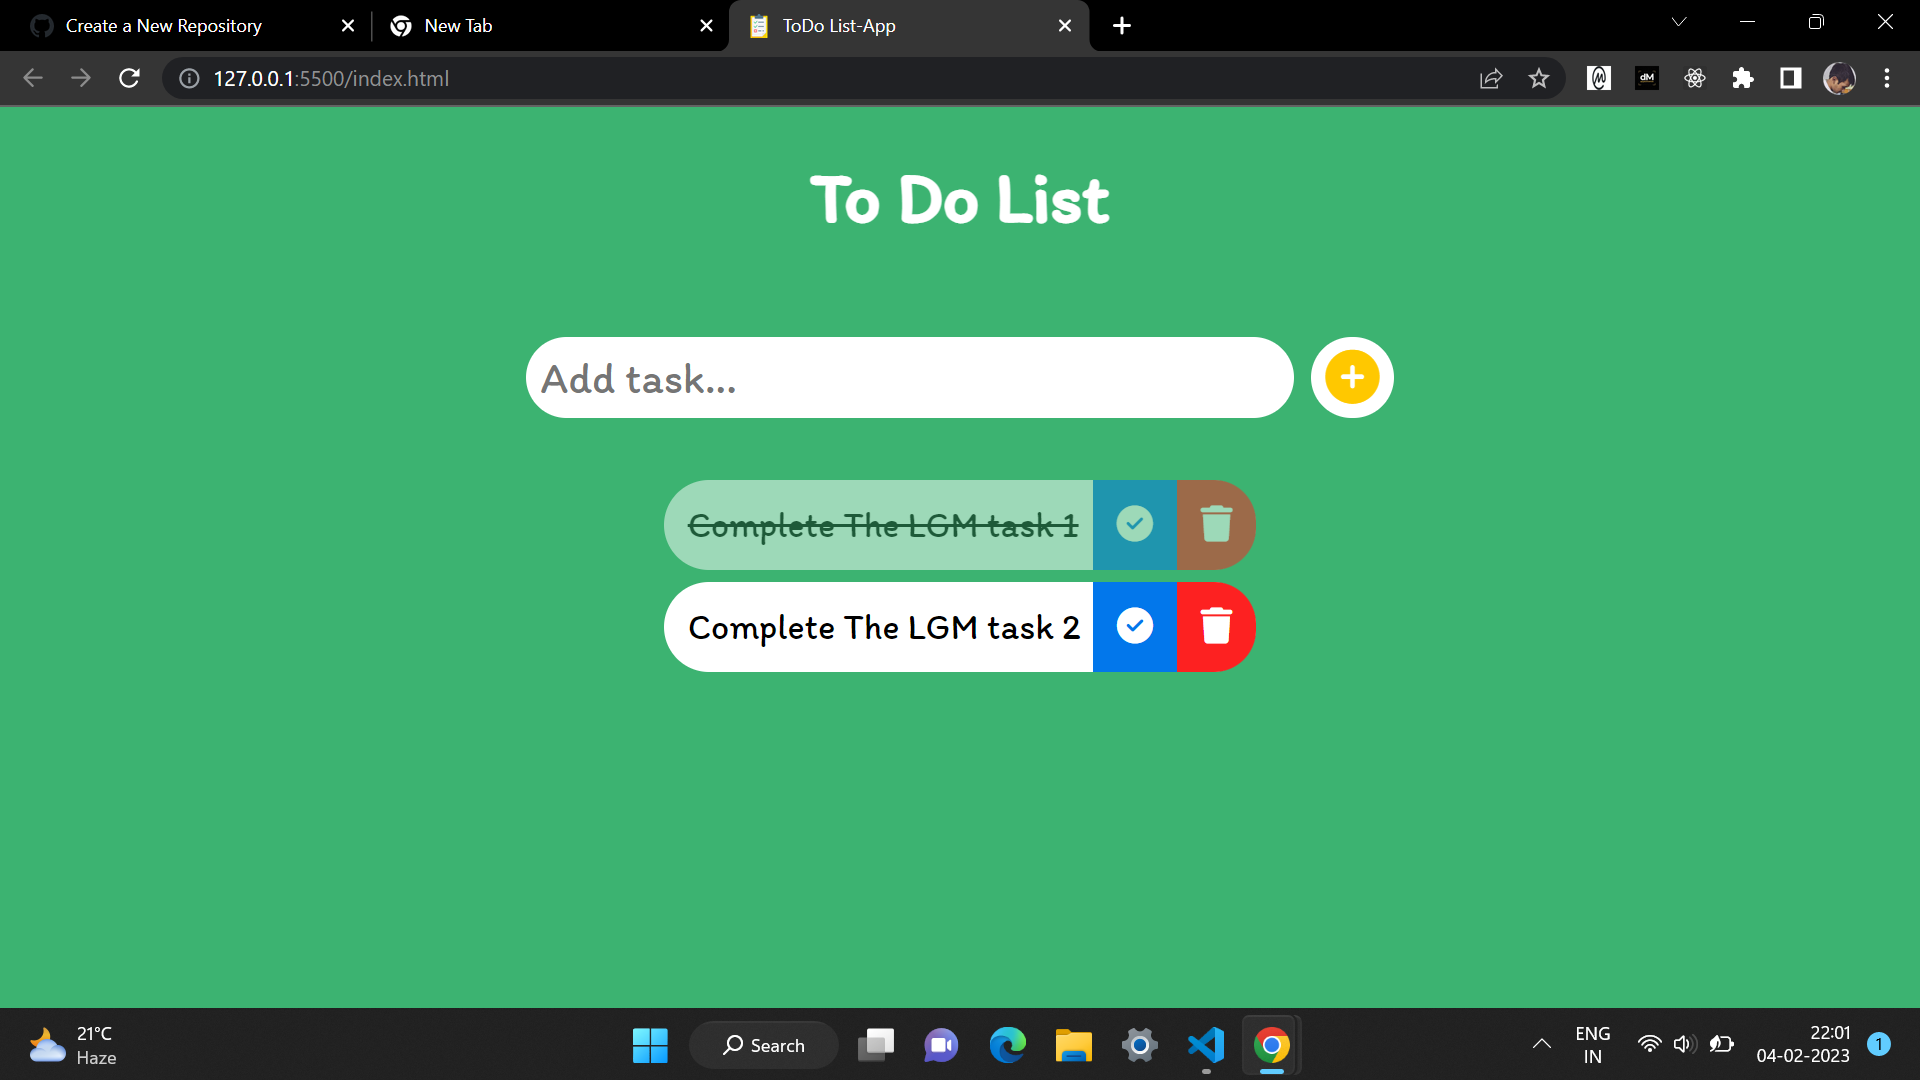The image size is (1920, 1080).
Task: Open a new browser tab
Action: pyautogui.click(x=1121, y=25)
